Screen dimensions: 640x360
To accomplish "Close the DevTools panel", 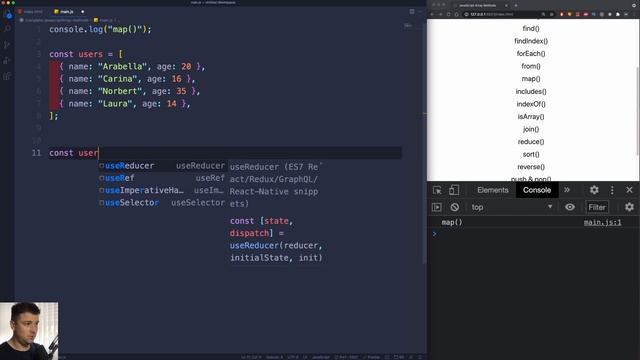I will pos(629,190).
